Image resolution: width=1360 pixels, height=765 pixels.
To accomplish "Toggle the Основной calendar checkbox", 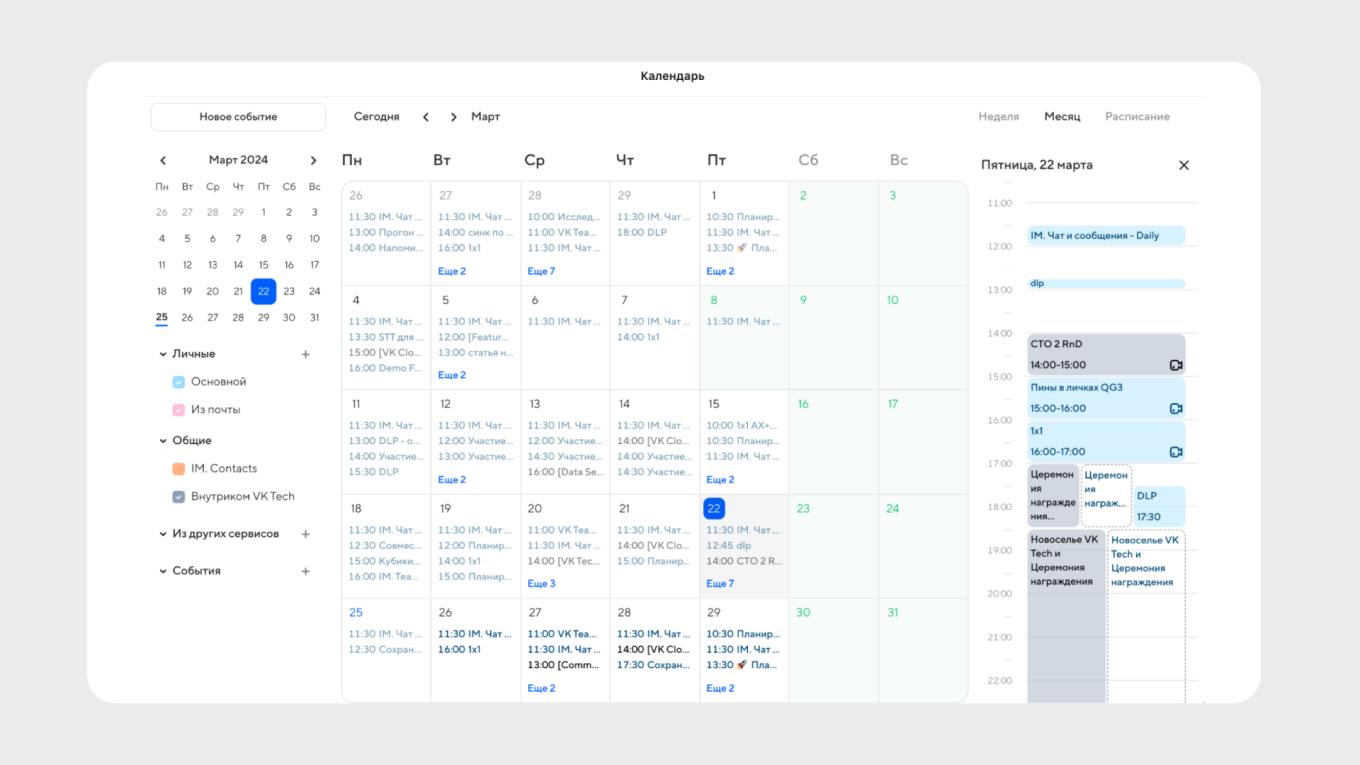I will [178, 382].
